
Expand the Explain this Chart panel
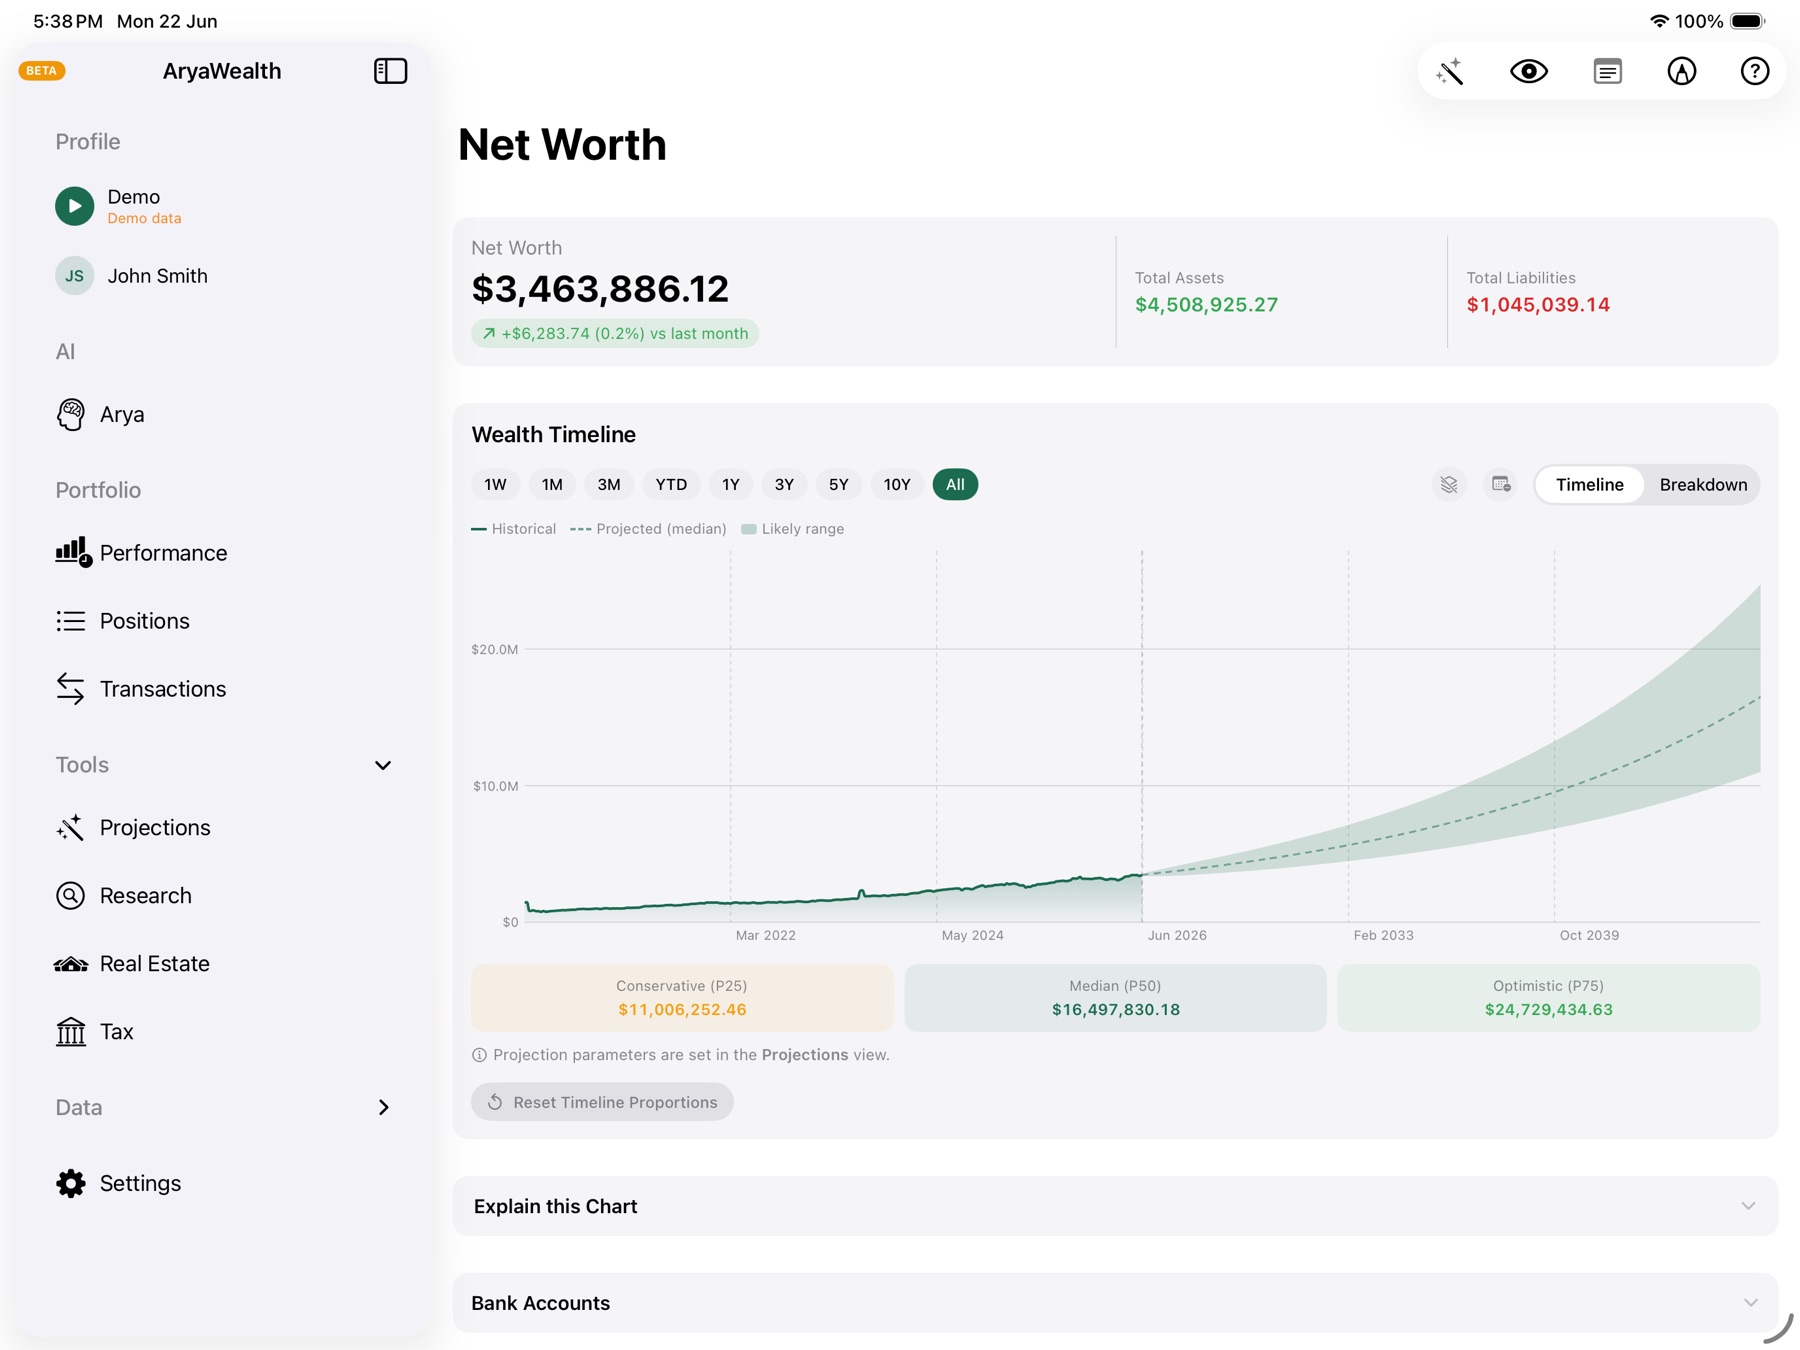(x=1115, y=1206)
